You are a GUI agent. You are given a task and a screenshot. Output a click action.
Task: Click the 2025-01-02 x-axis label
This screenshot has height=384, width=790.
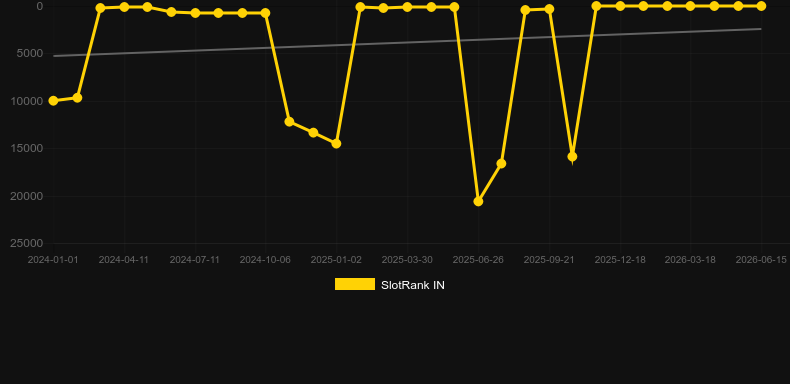tap(336, 260)
